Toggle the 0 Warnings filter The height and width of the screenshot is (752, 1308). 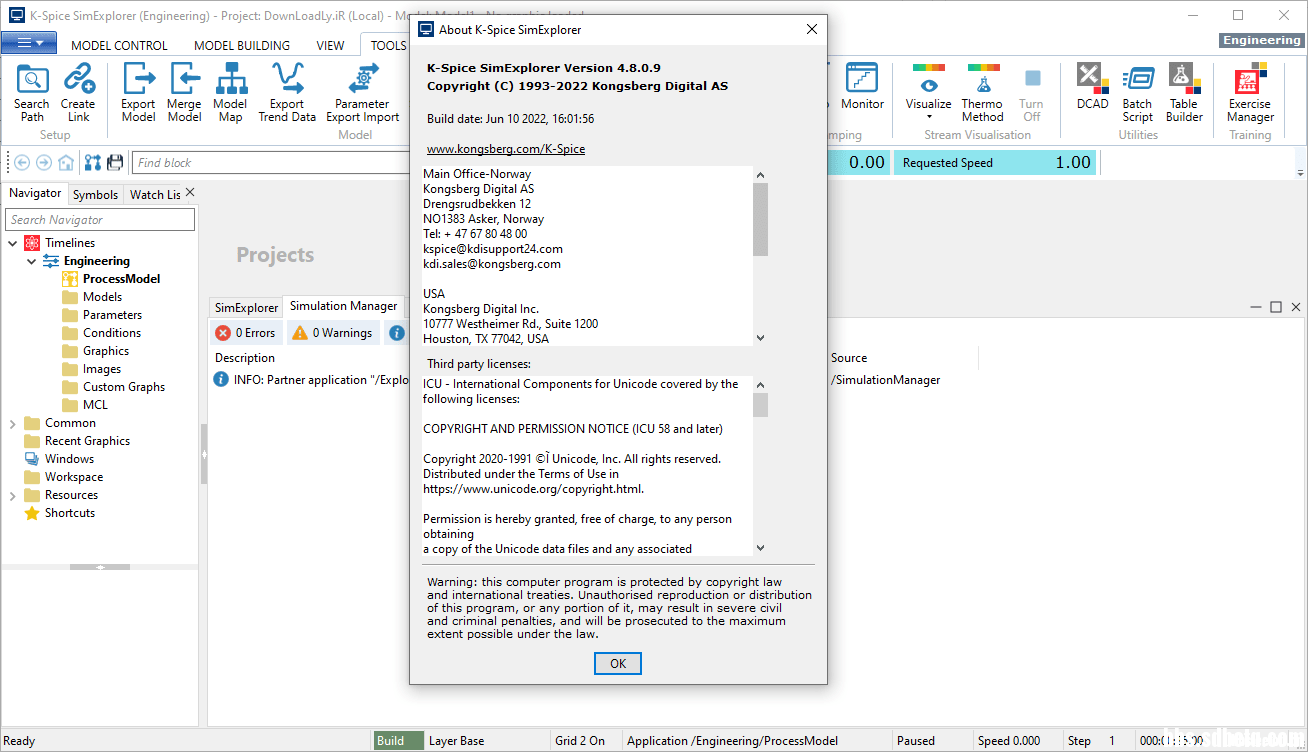pos(332,333)
